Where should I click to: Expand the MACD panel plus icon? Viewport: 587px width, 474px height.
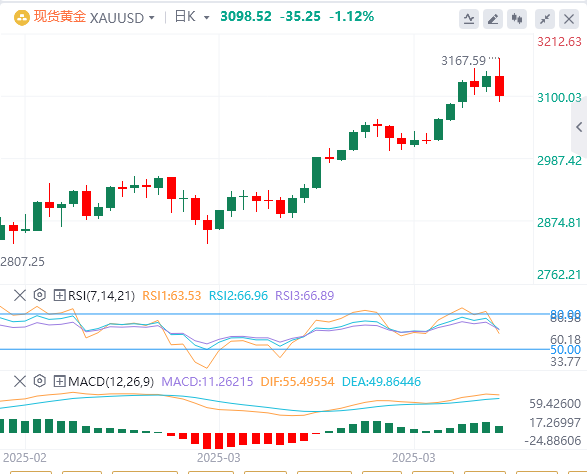click(60, 382)
